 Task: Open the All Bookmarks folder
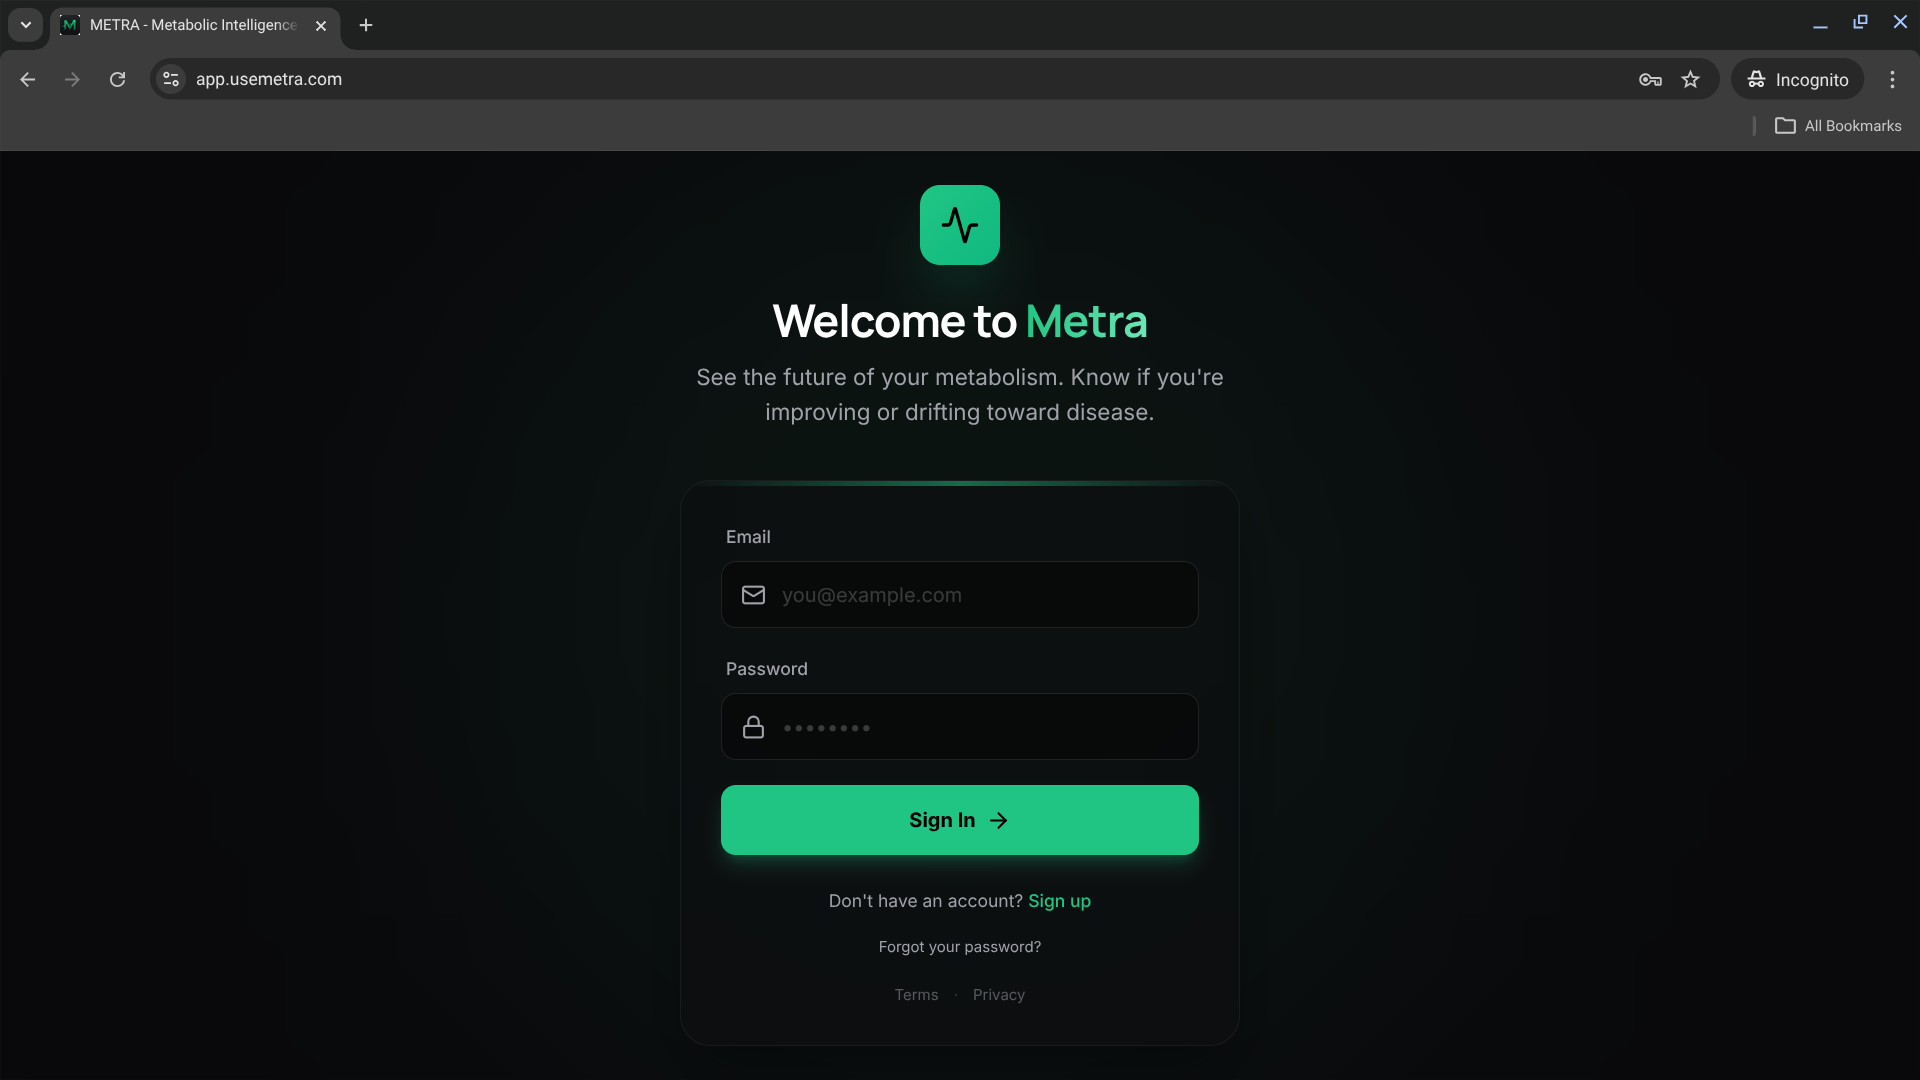[x=1838, y=126]
